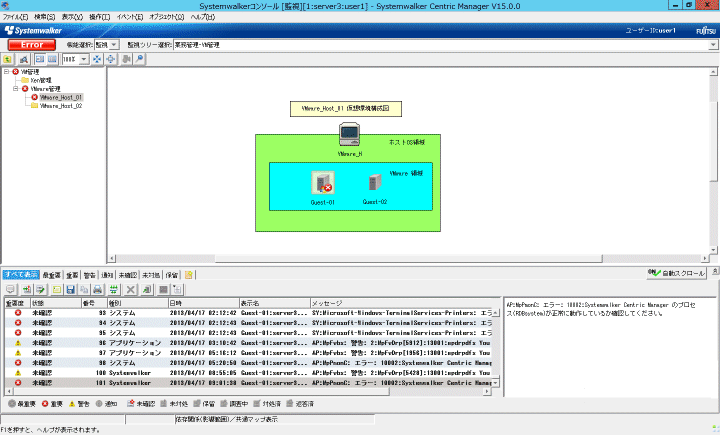Sort events by 重要度 column header
The height and width of the screenshot is (435, 720).
tap(17, 303)
